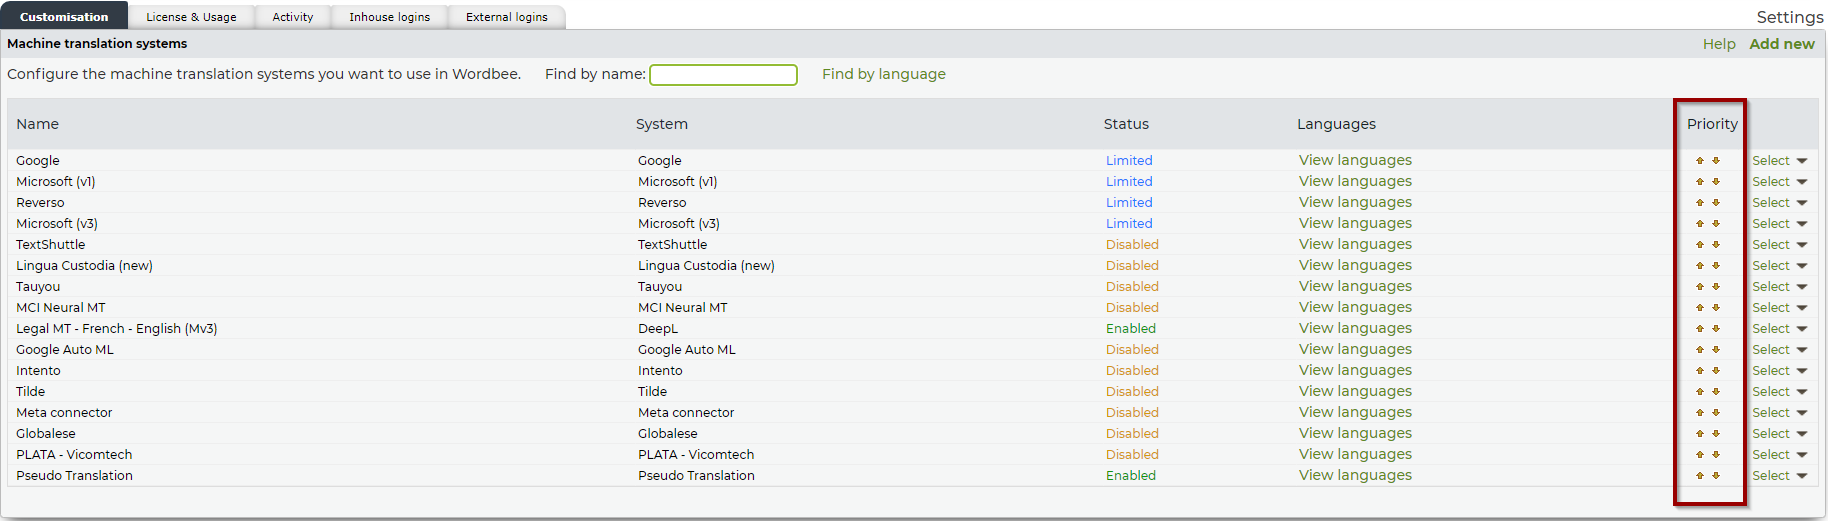1828x521 pixels.
Task: Click the Add new link
Action: 1781,44
